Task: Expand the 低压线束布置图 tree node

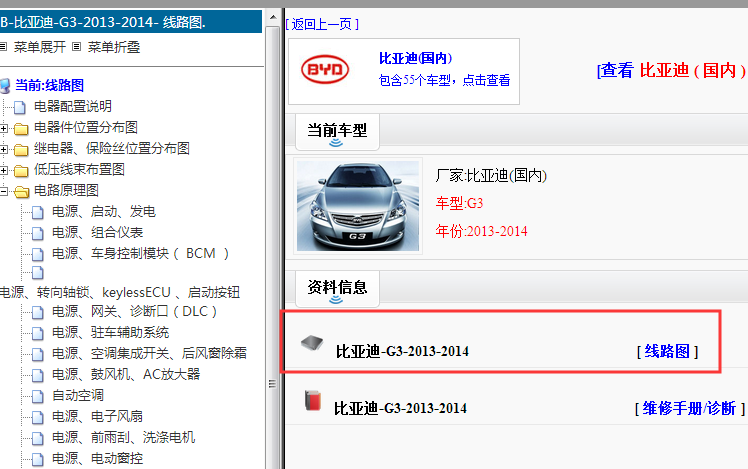Action: point(3,170)
